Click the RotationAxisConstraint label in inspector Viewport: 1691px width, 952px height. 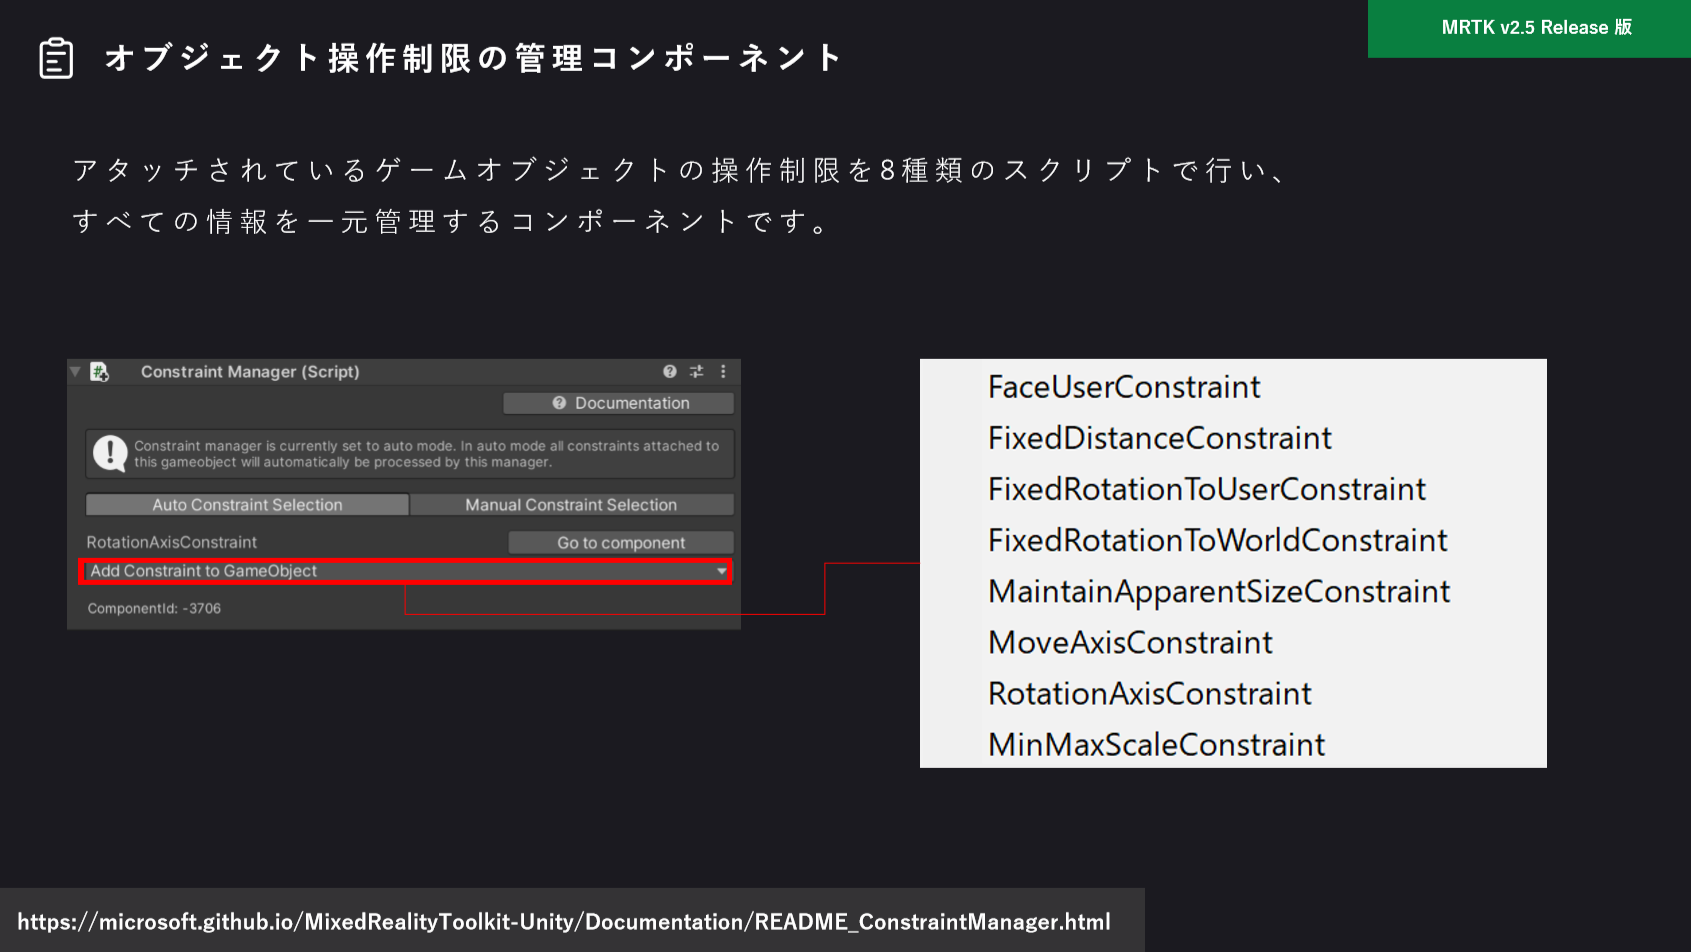coord(171,542)
